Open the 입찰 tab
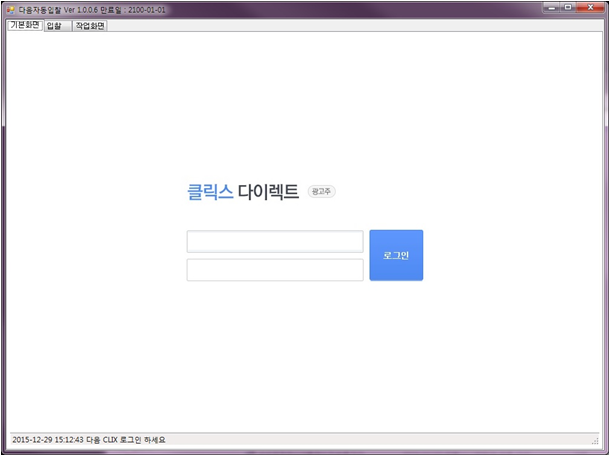This screenshot has width=610, height=456. pos(58,26)
